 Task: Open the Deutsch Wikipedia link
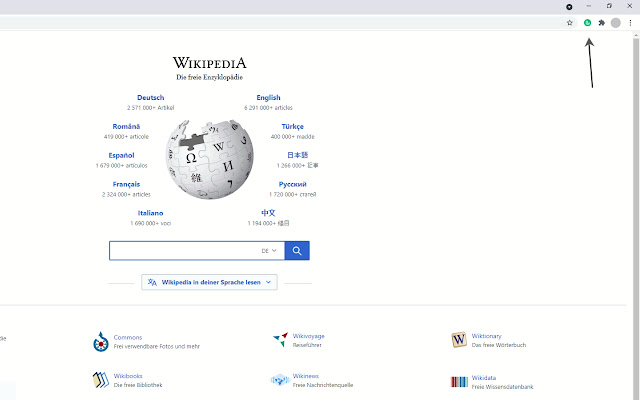coord(151,98)
